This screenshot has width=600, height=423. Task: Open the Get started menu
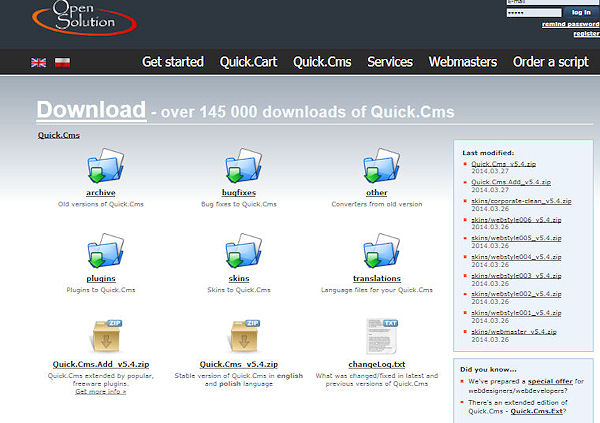pos(173,62)
